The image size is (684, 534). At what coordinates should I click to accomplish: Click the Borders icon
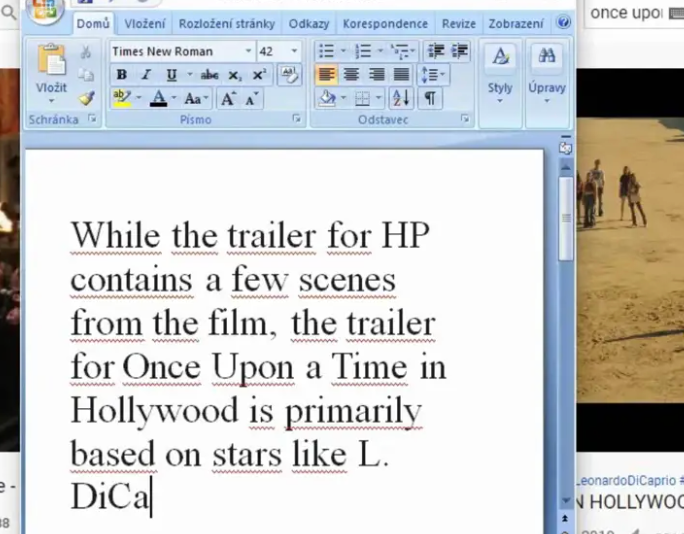tap(363, 99)
